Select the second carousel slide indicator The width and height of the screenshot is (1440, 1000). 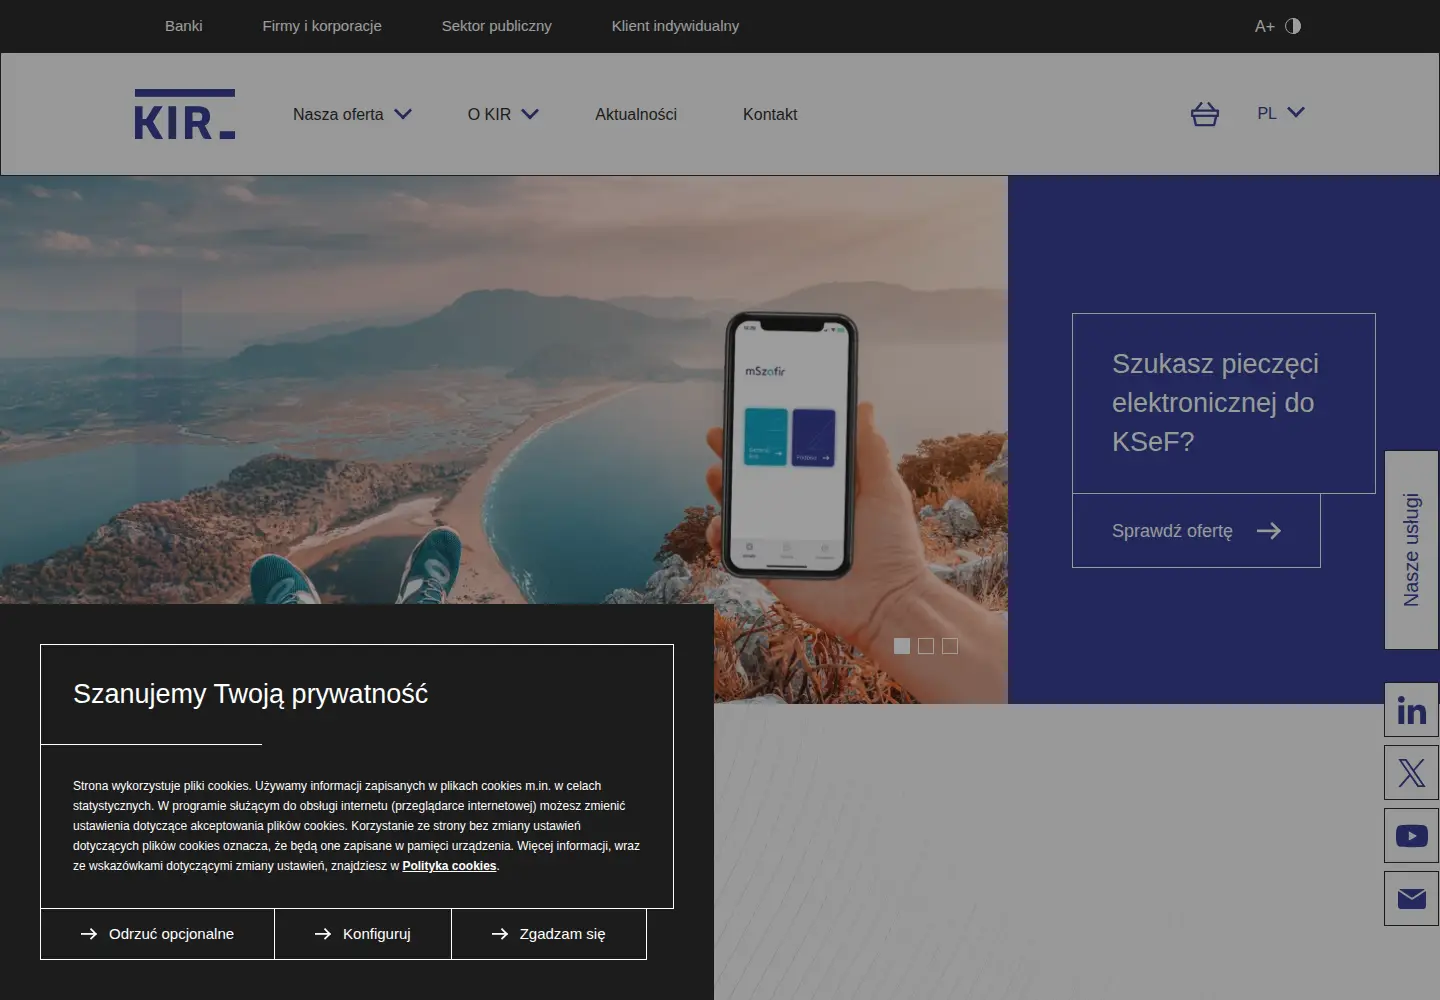pos(926,646)
